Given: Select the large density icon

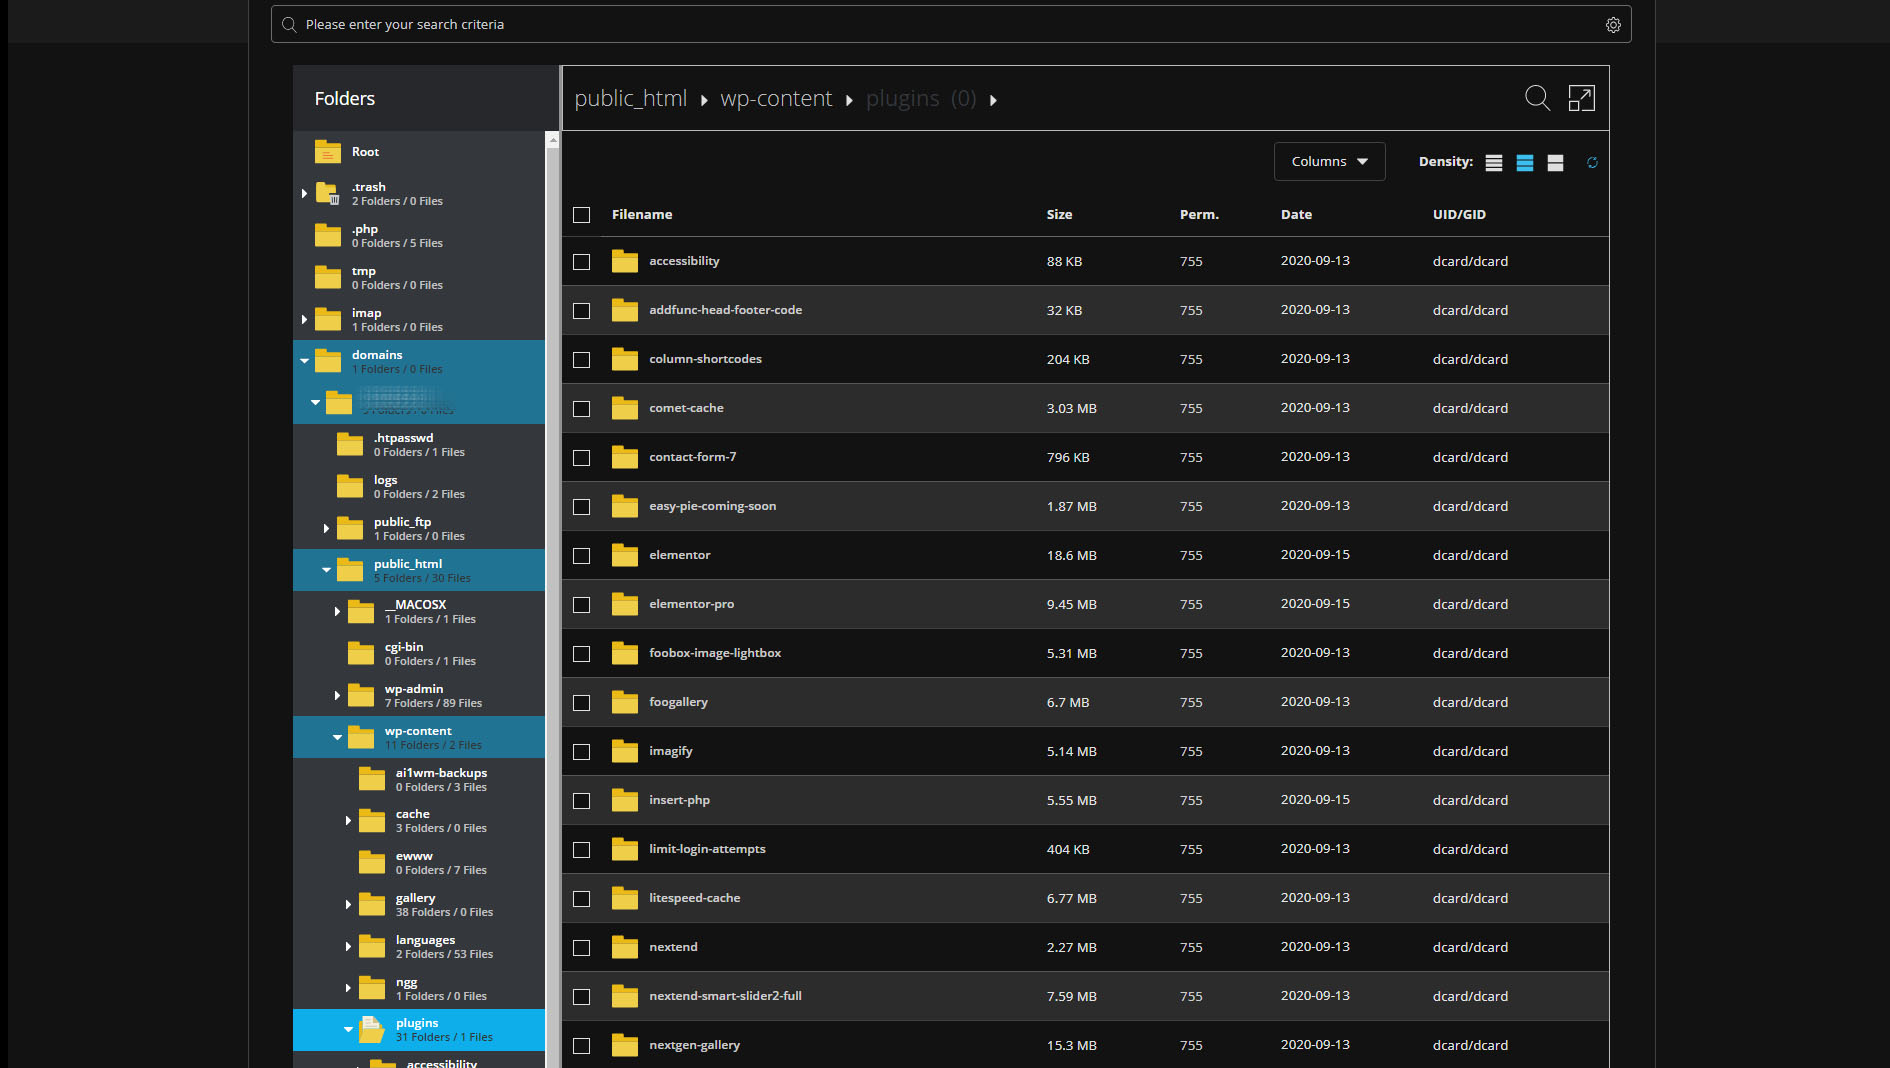Looking at the screenshot, I should tap(1555, 163).
